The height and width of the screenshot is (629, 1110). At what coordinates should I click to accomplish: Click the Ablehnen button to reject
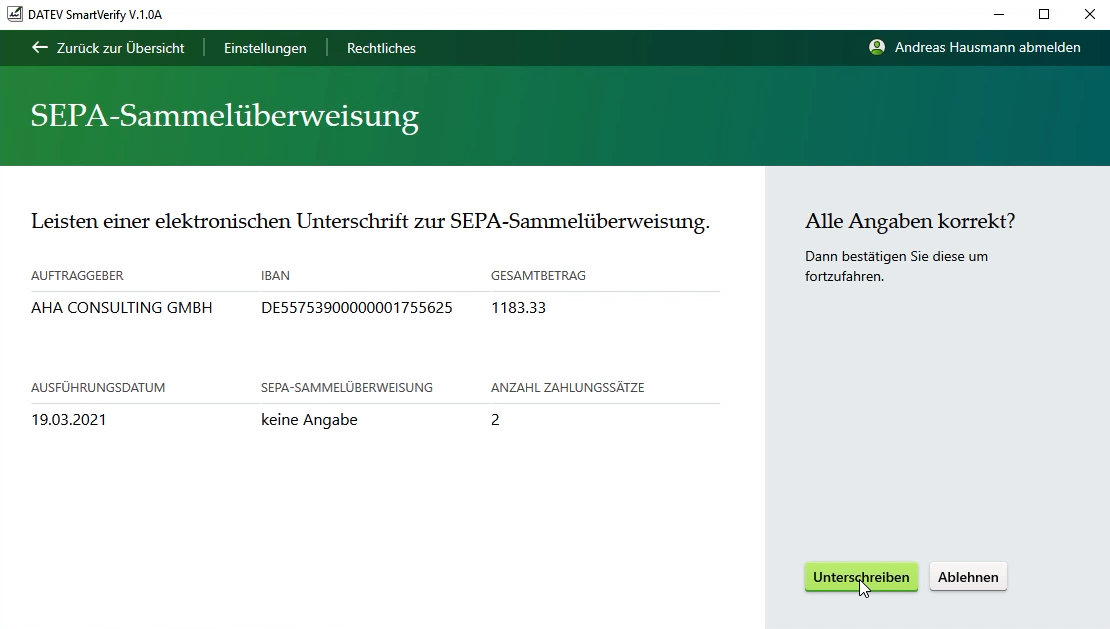tap(967, 576)
